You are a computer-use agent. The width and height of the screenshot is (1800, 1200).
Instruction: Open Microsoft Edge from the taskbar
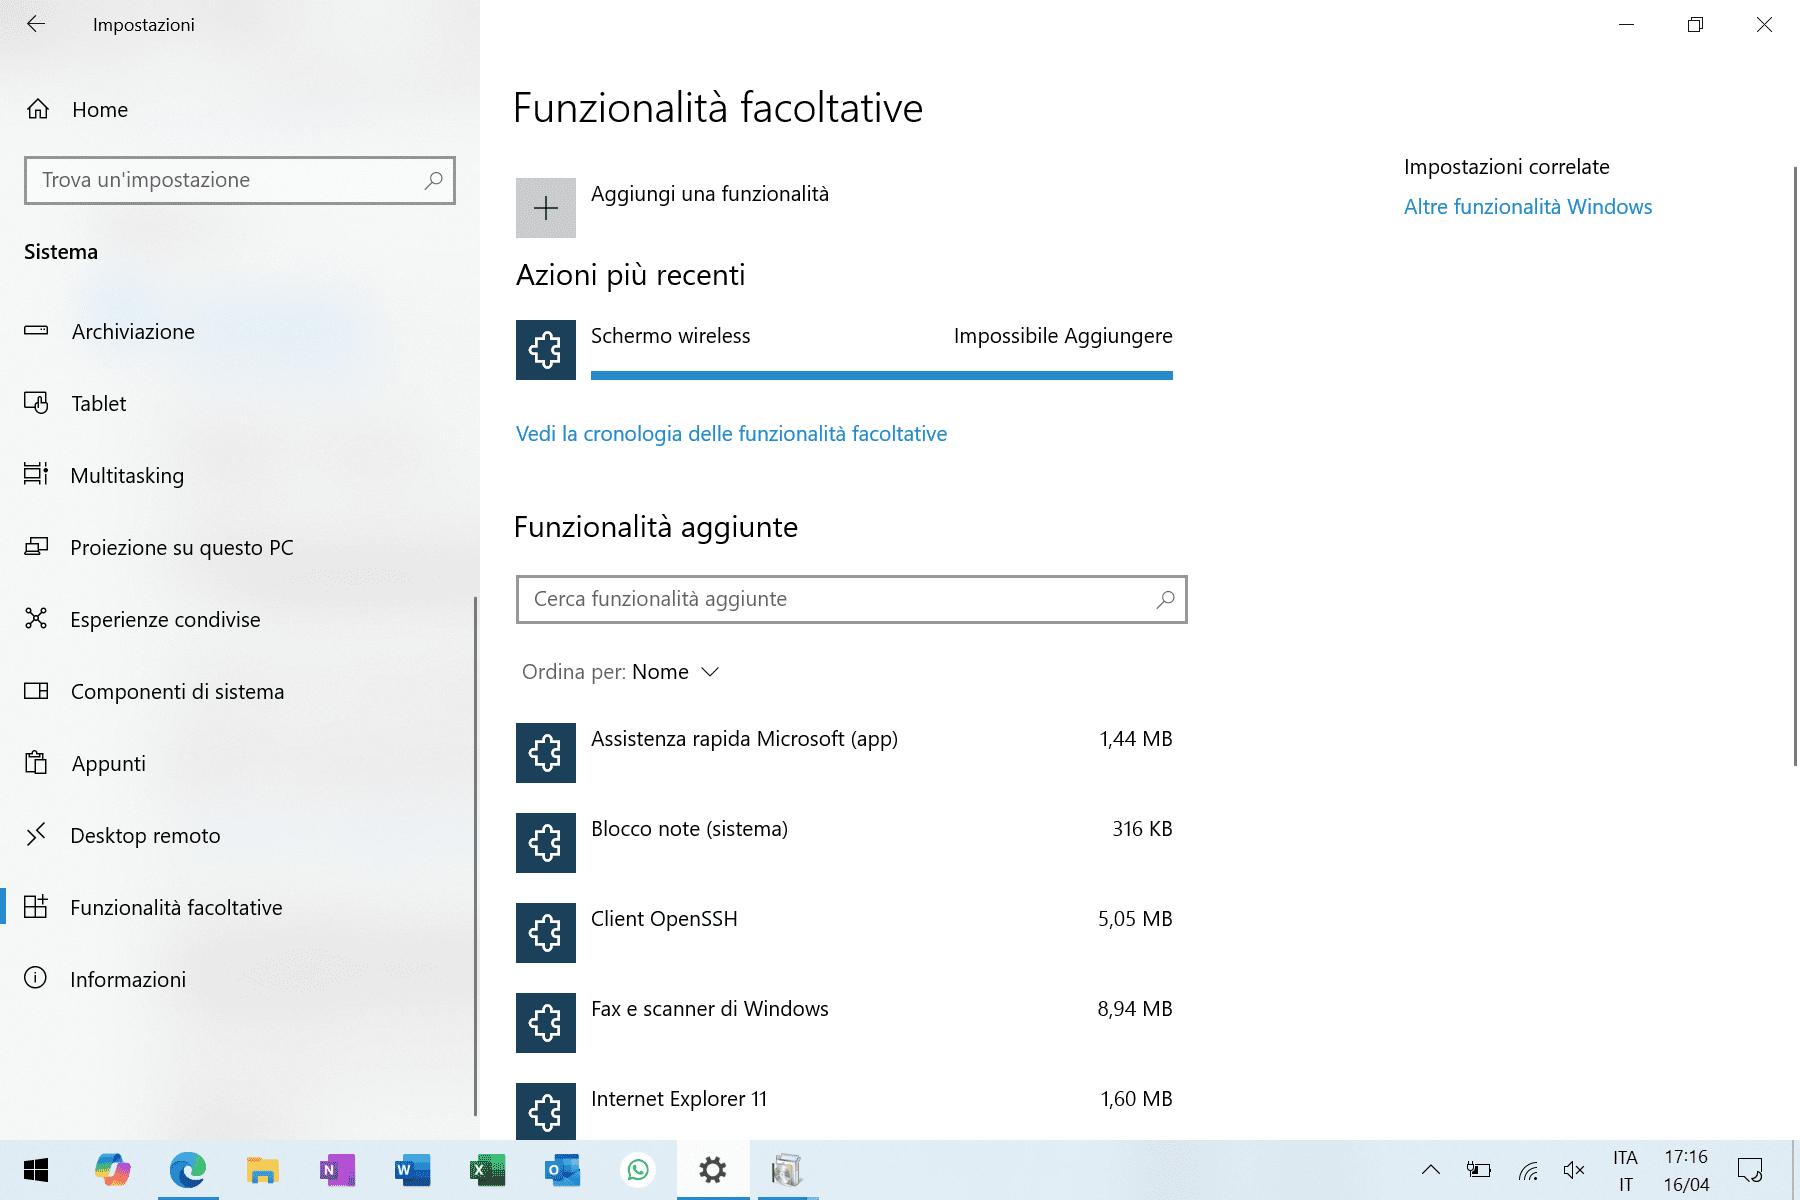click(x=188, y=1169)
